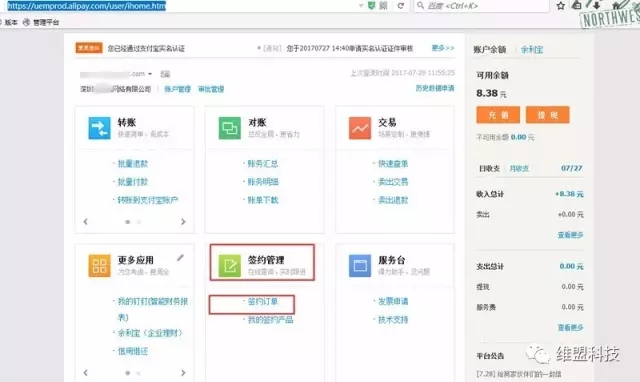The width and height of the screenshot is (640, 382).
Task: Open the 转账到支付宝账户 link
Action: click(148, 200)
